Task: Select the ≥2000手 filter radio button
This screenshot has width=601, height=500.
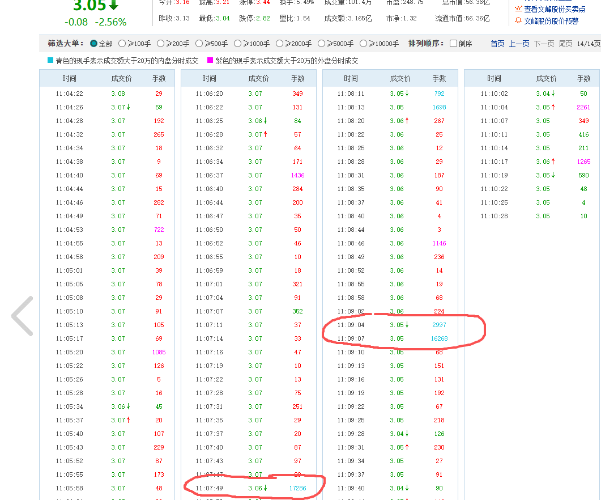Action: [279, 44]
